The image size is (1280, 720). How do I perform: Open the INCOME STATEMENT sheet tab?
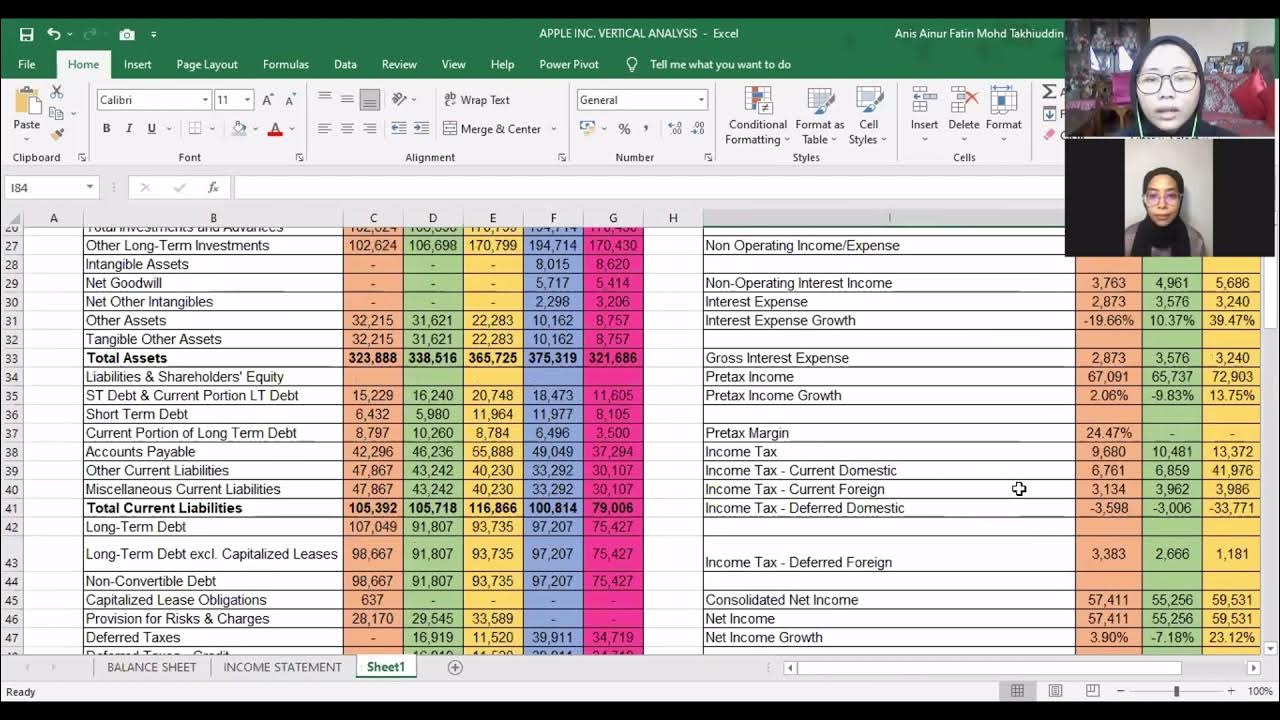(282, 667)
